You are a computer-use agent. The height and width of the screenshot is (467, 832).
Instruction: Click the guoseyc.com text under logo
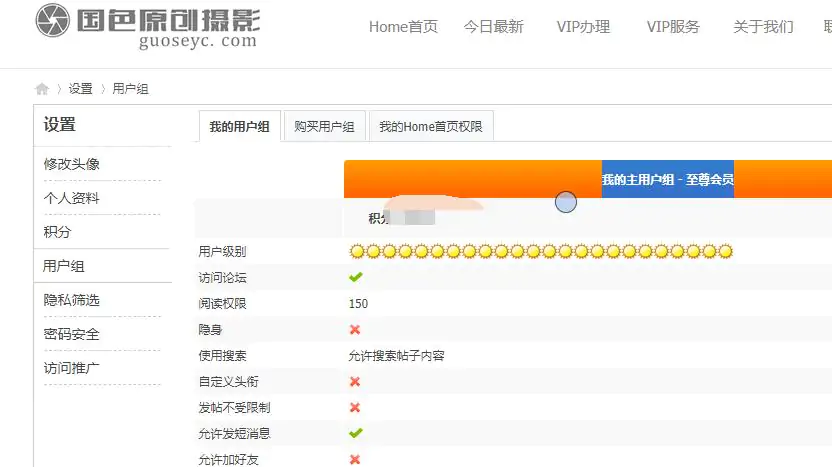pyautogui.click(x=198, y=40)
